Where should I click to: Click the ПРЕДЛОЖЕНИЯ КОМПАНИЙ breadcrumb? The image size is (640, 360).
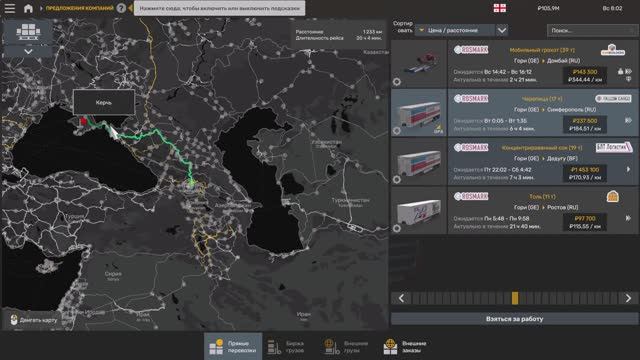pyautogui.click(x=80, y=8)
